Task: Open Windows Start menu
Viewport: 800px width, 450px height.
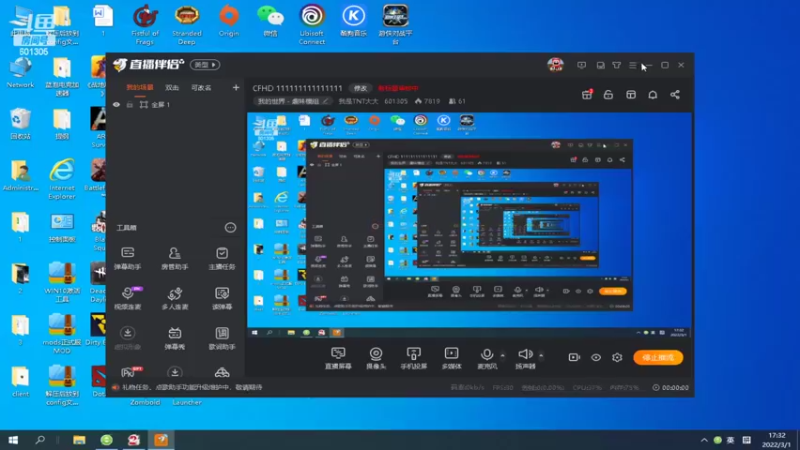Action: pyautogui.click(x=13, y=440)
